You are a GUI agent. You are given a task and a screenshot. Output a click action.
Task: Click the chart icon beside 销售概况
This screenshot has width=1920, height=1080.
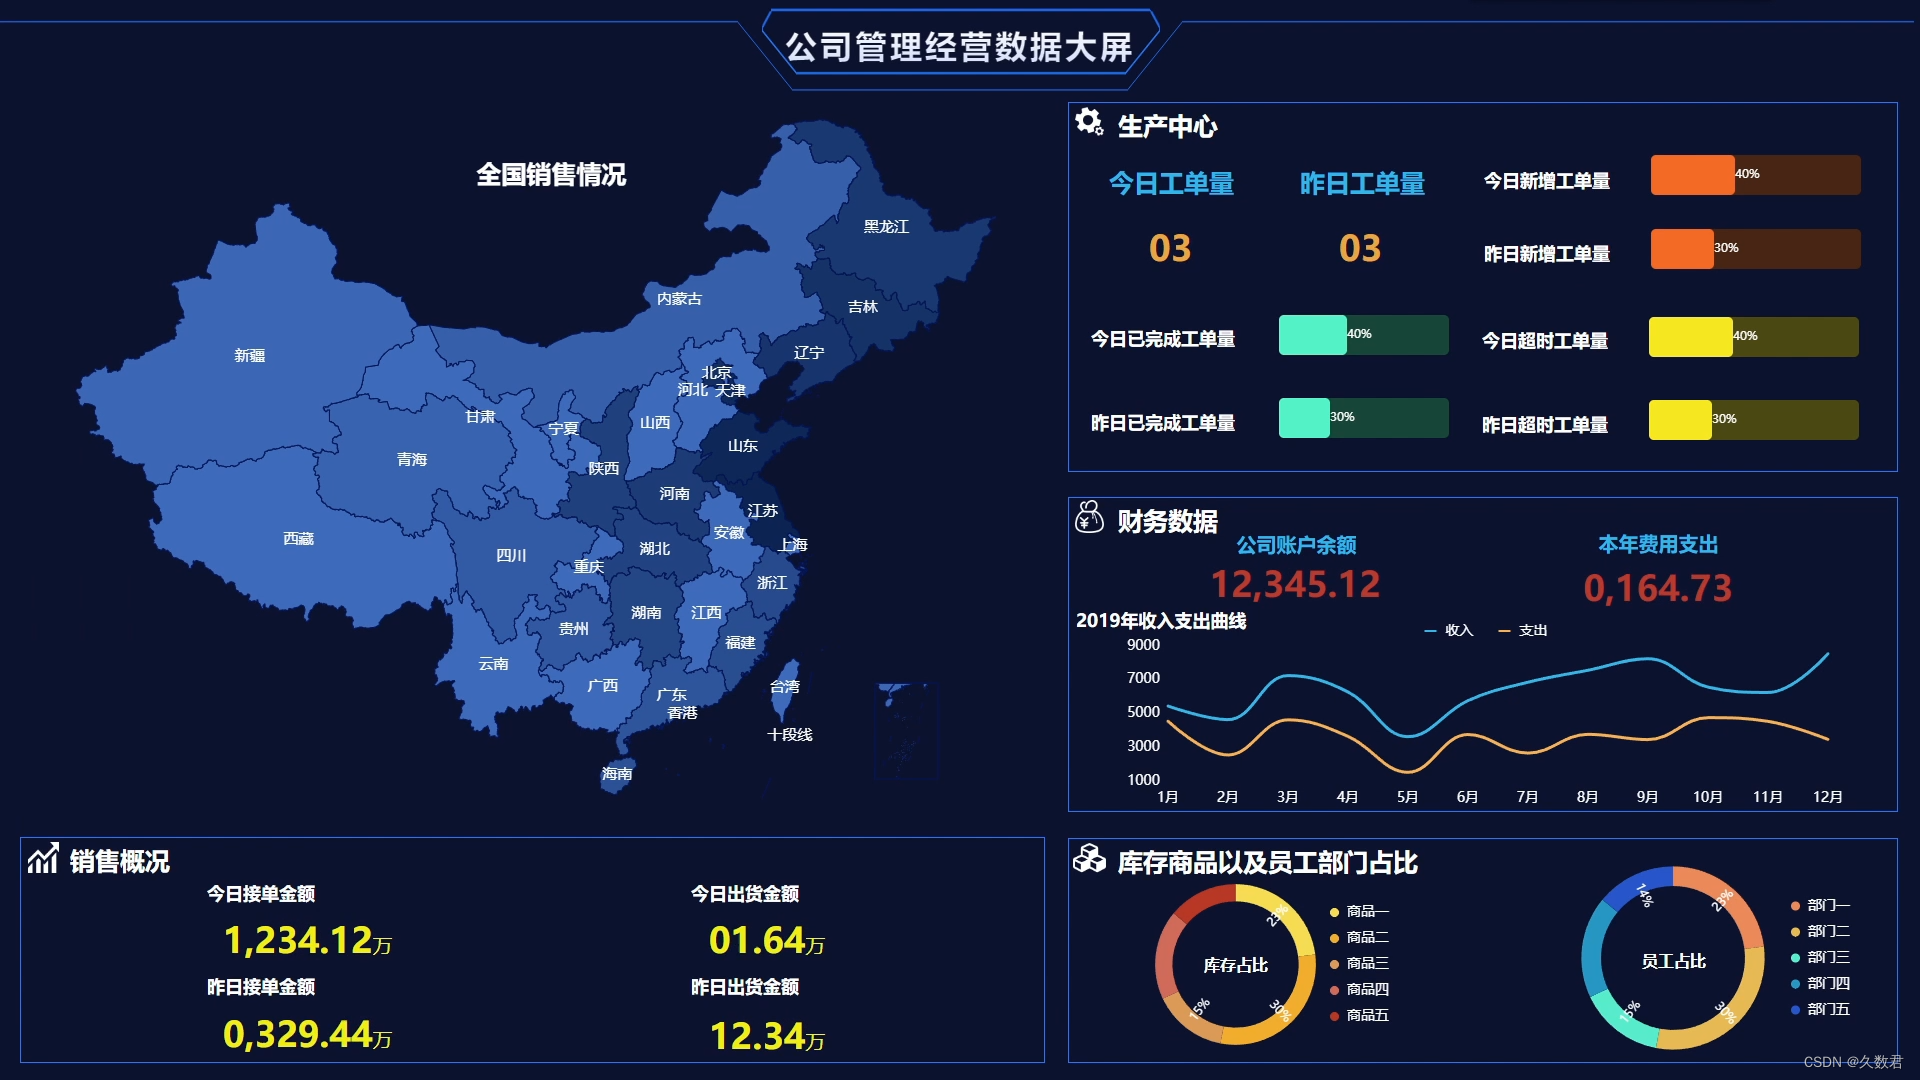[x=43, y=858]
